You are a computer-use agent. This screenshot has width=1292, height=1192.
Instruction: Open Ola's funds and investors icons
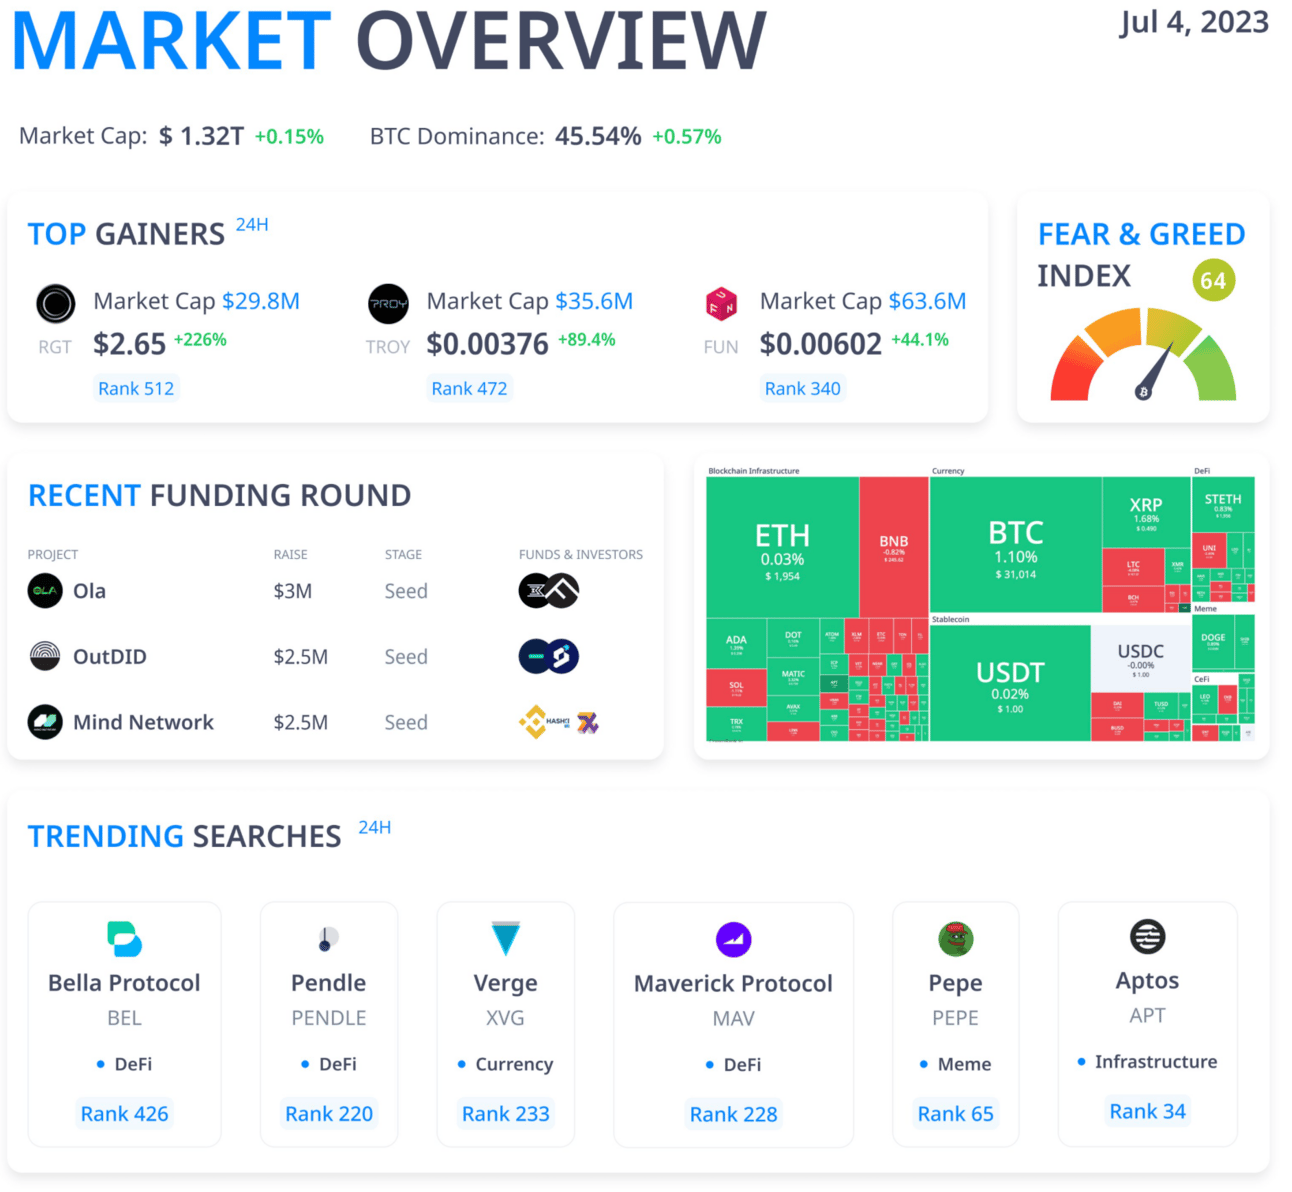click(x=549, y=591)
